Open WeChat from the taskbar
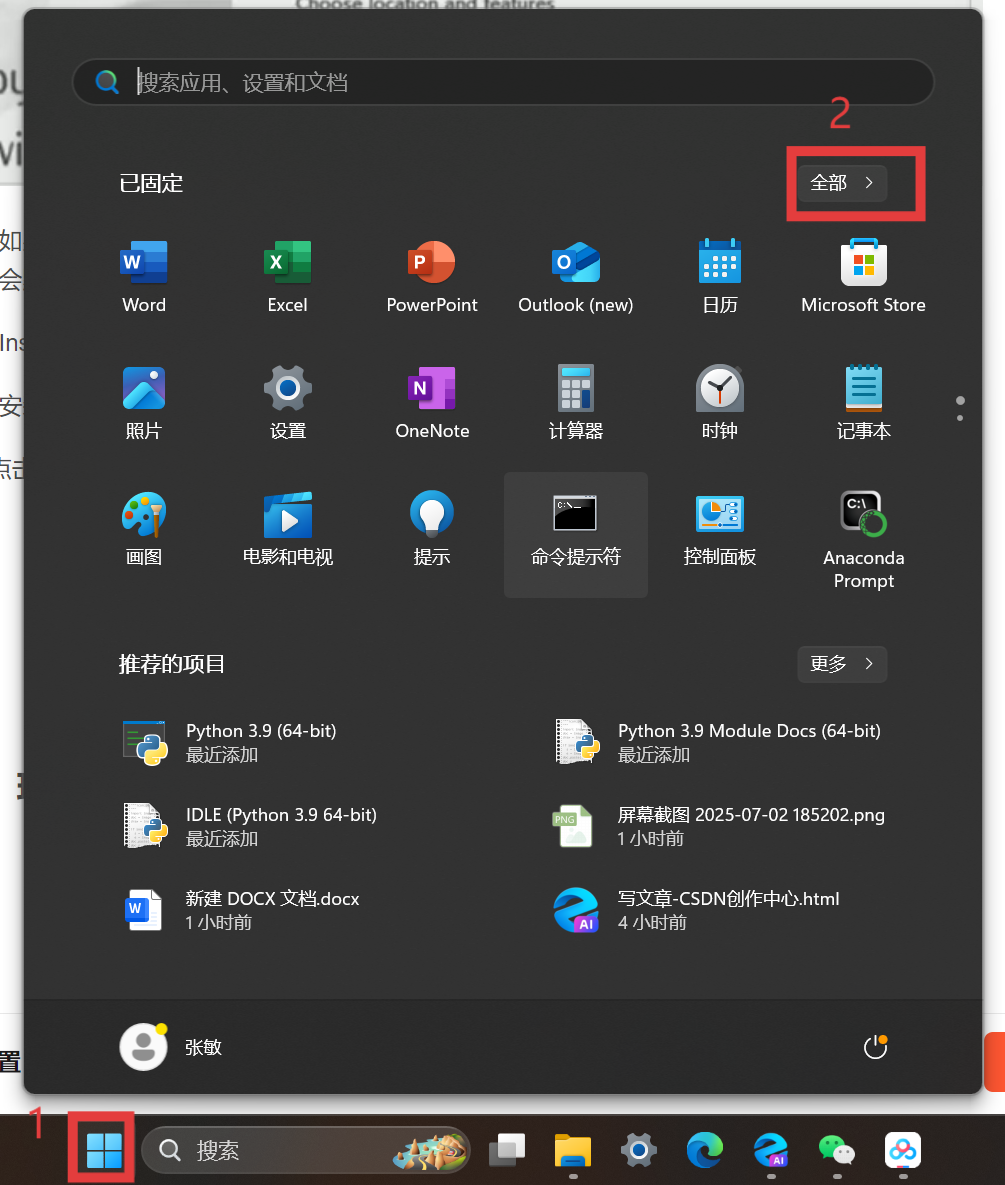This screenshot has height=1185, width=1005. point(836,1150)
